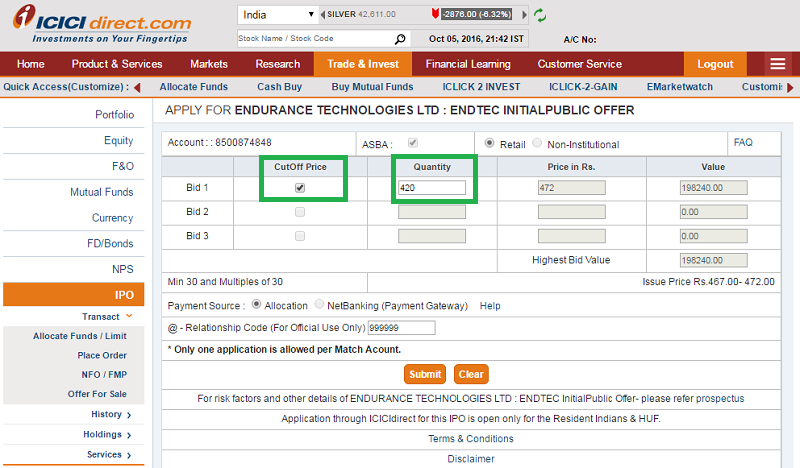Open the Disclaimer link

click(x=471, y=459)
